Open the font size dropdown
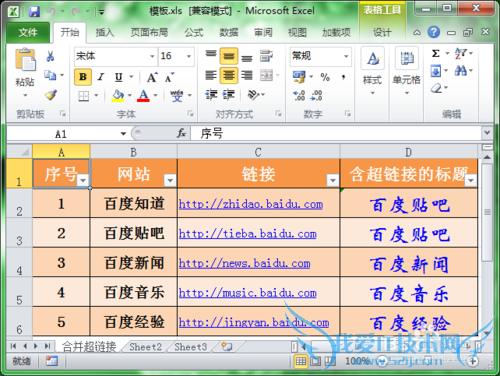Viewport: 500px width, 376px height. coord(189,56)
